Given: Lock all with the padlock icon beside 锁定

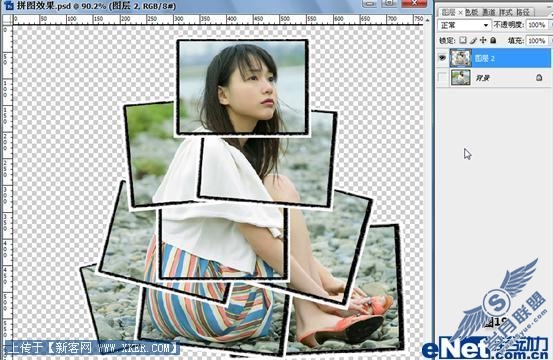Looking at the screenshot, I should [493, 40].
